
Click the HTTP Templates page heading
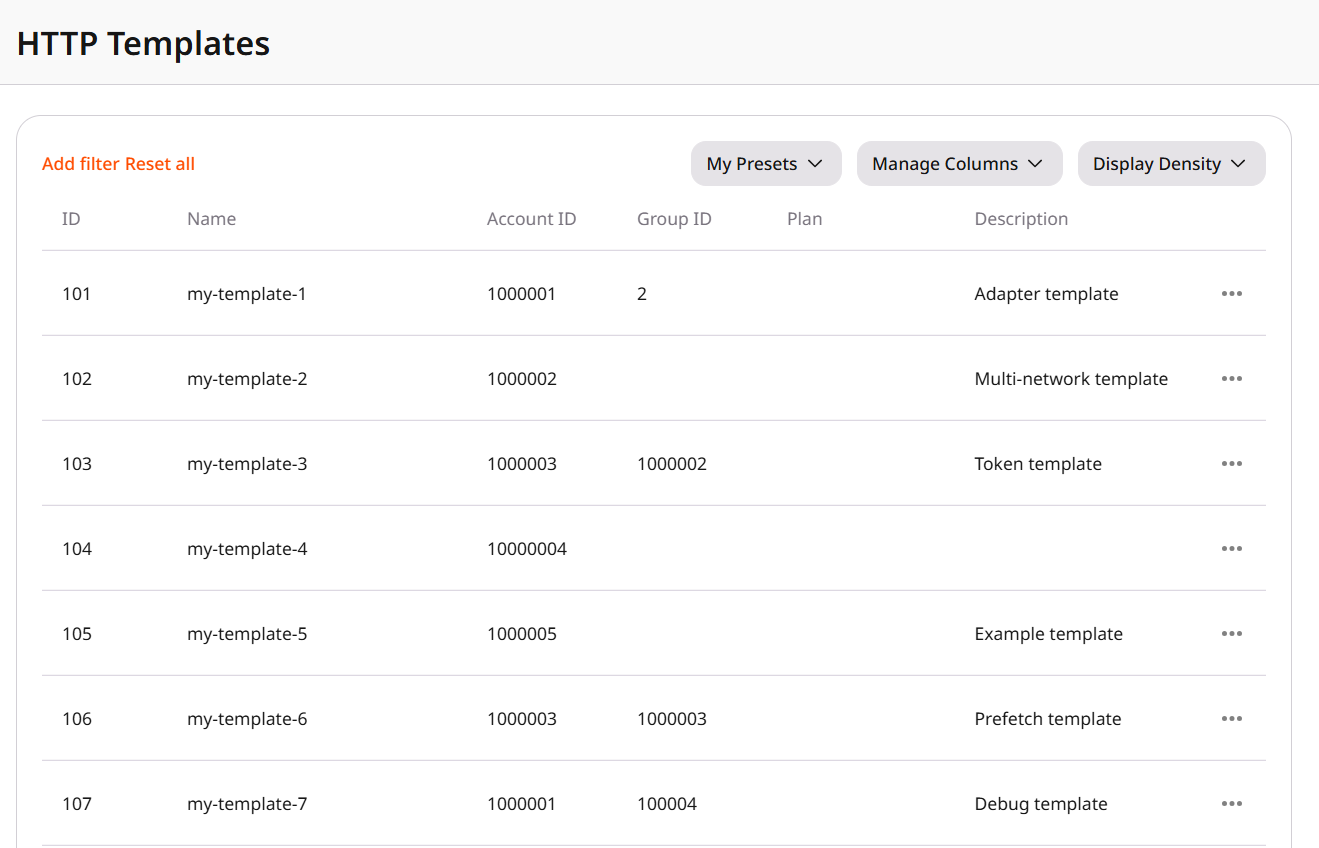coord(144,43)
